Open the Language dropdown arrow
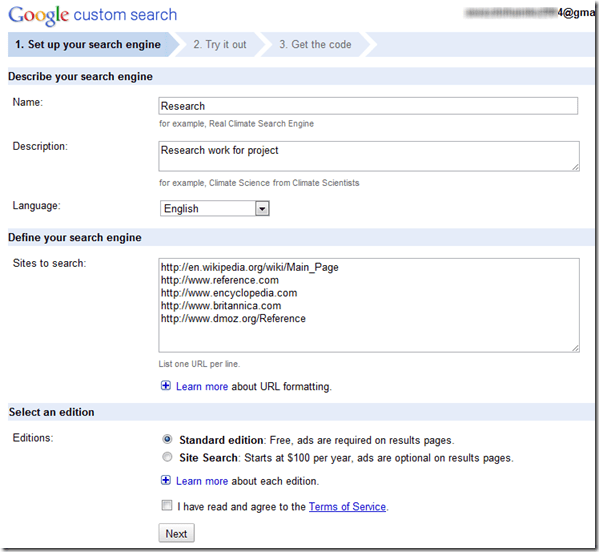The width and height of the screenshot is (599, 552). (x=262, y=209)
